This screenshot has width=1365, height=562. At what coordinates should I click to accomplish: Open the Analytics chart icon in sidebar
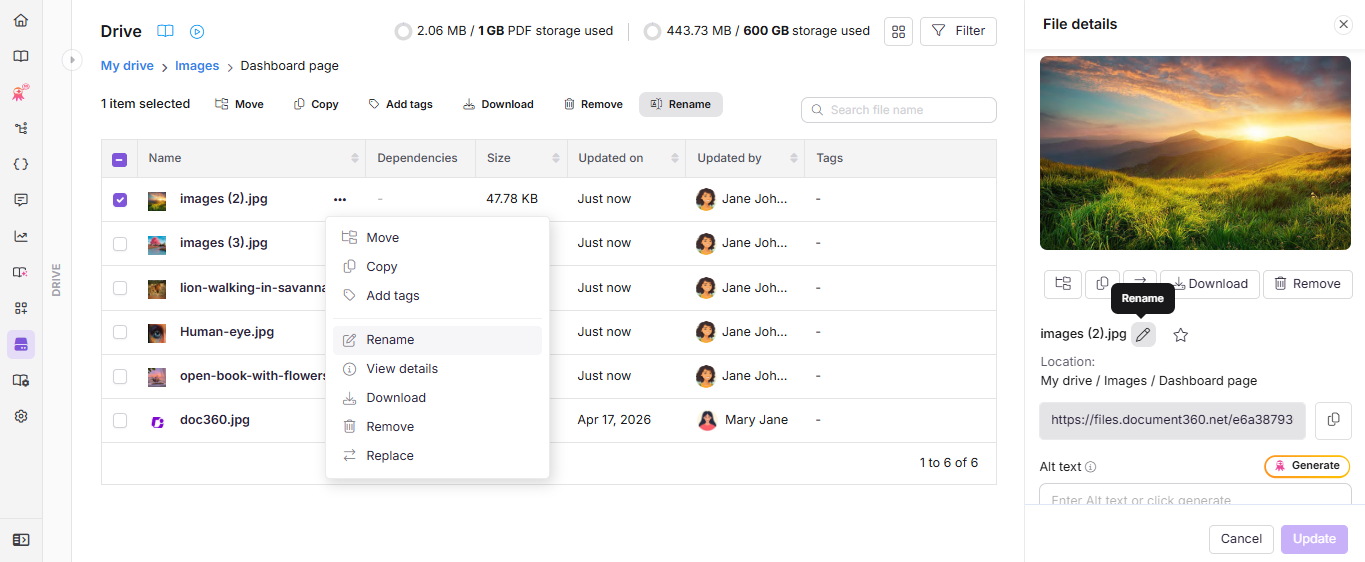(20, 236)
